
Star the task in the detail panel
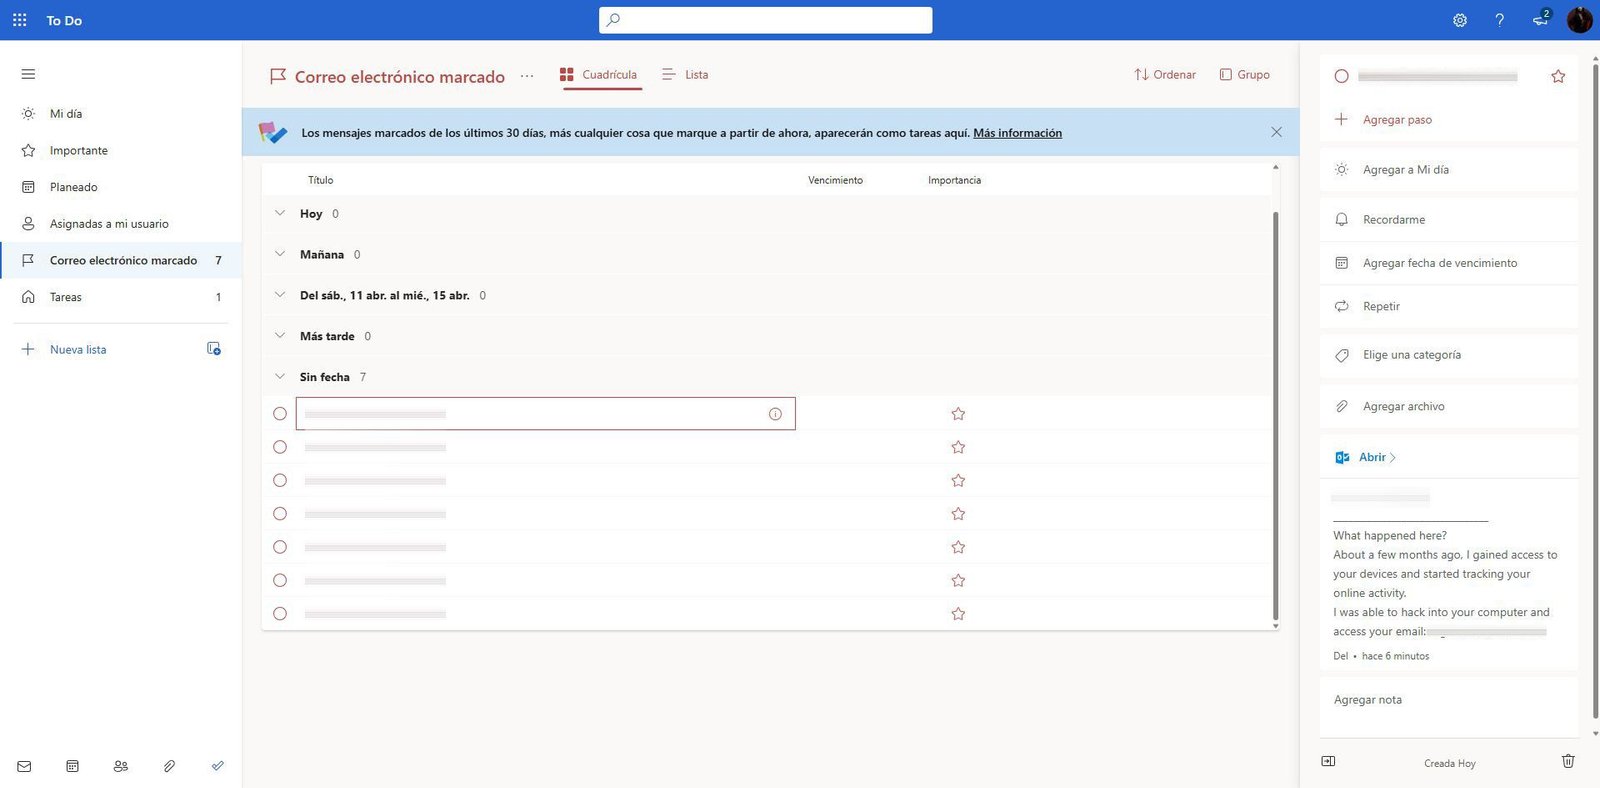(x=1558, y=76)
